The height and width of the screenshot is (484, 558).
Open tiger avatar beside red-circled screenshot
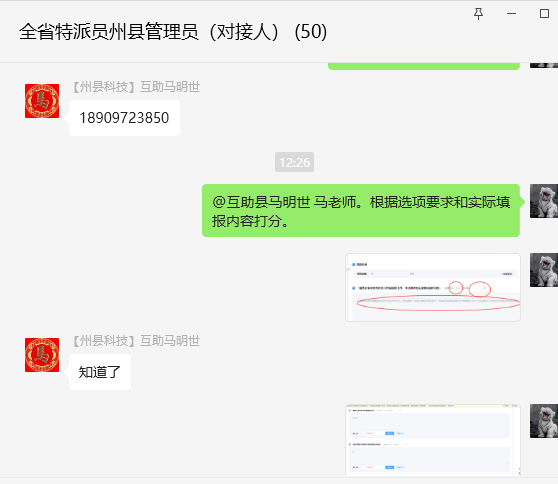544,270
